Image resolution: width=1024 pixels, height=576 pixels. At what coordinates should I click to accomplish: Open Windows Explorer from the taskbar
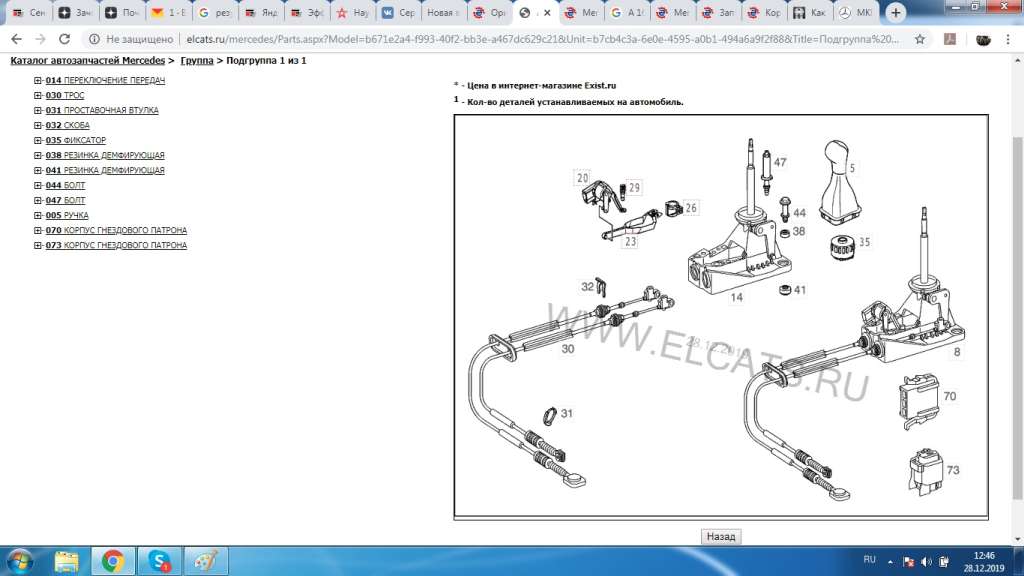pyautogui.click(x=66, y=561)
